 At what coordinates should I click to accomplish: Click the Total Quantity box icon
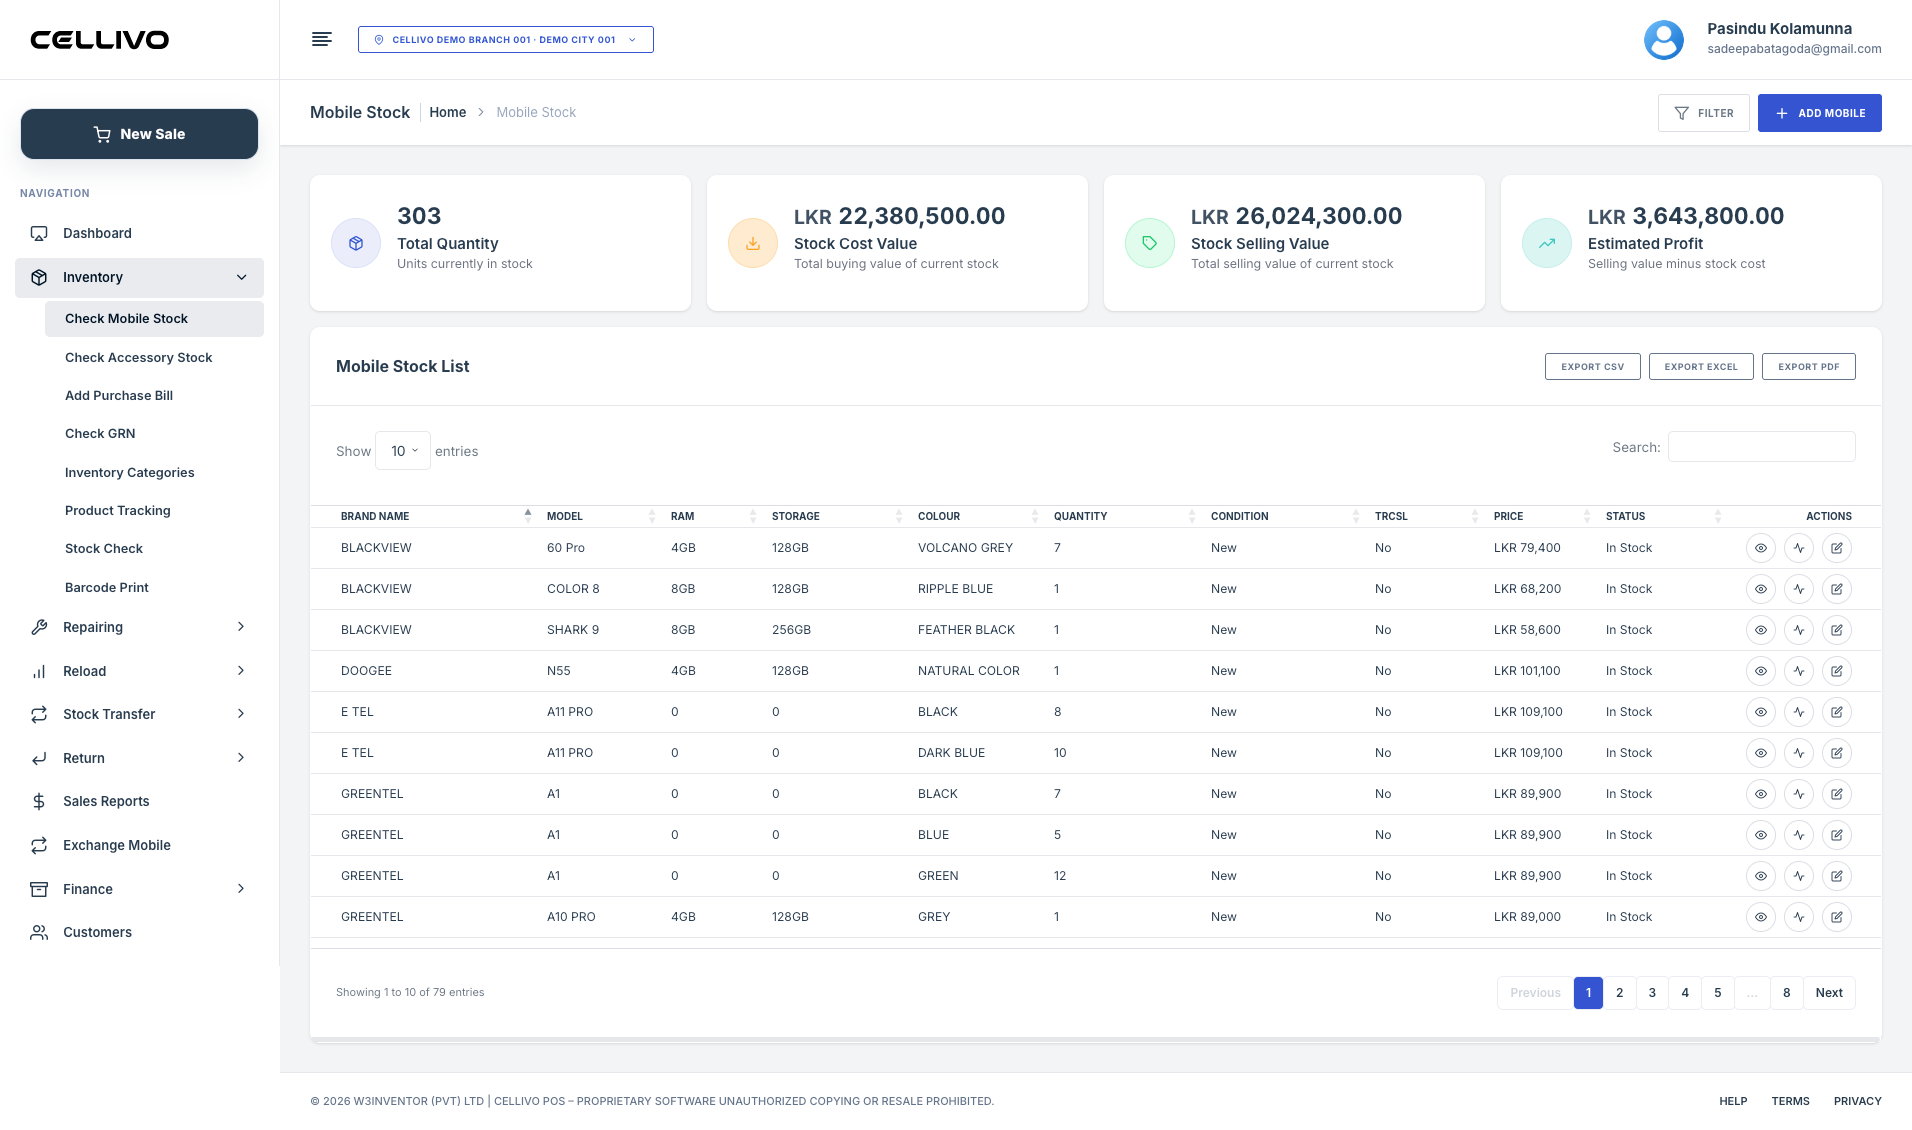(x=356, y=243)
